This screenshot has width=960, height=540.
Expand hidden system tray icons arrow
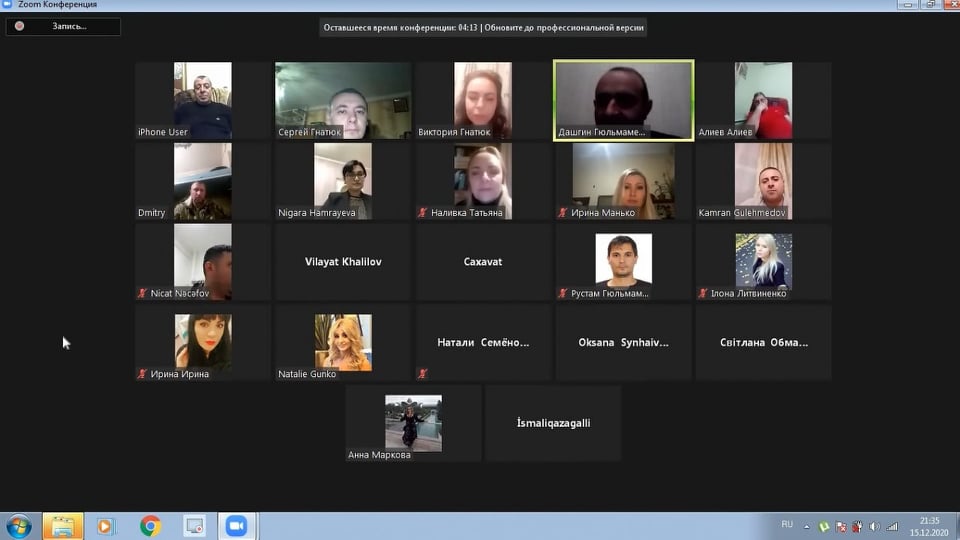(x=807, y=526)
